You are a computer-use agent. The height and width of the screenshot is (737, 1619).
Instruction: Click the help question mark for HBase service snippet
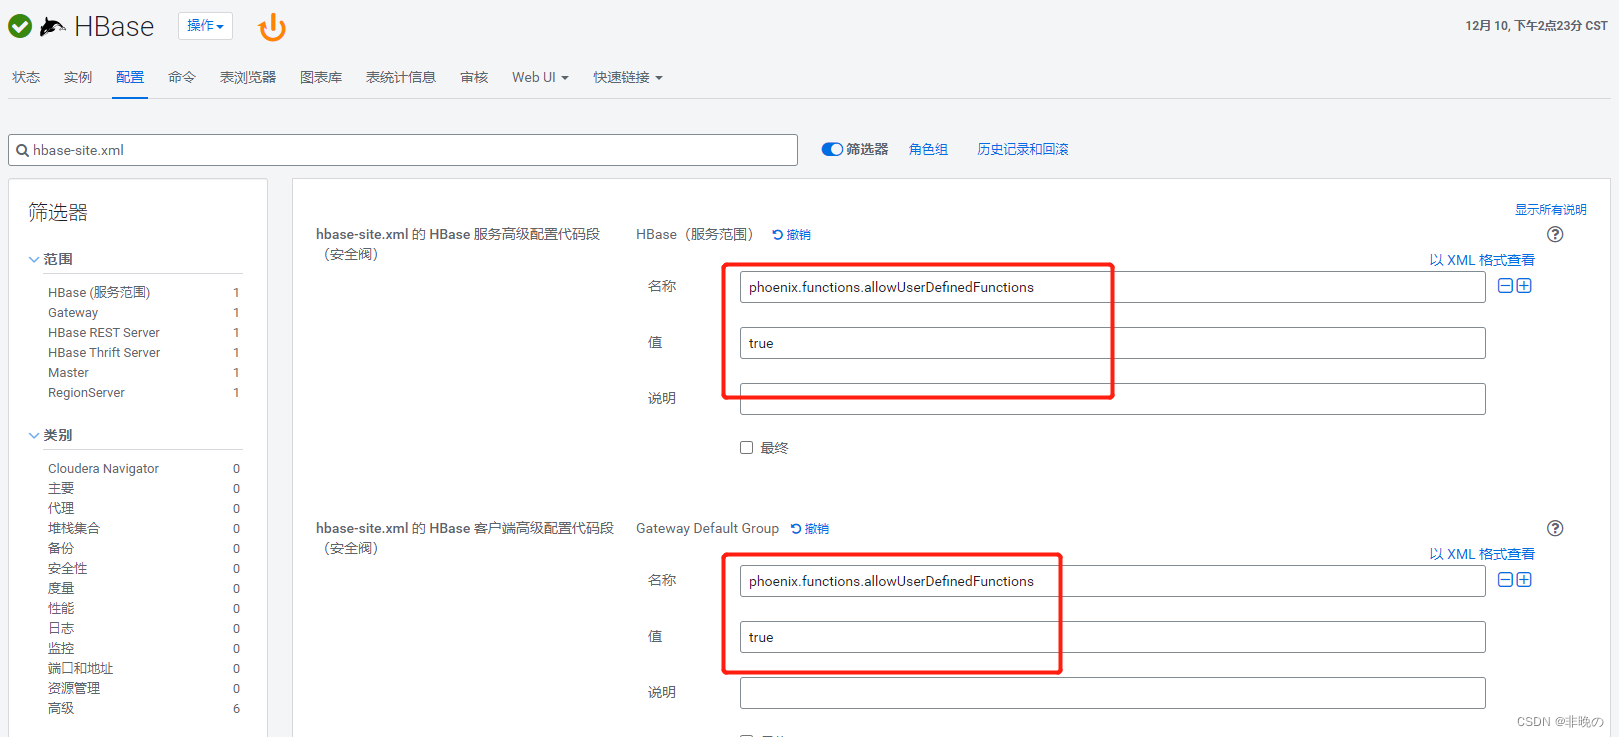click(1555, 235)
